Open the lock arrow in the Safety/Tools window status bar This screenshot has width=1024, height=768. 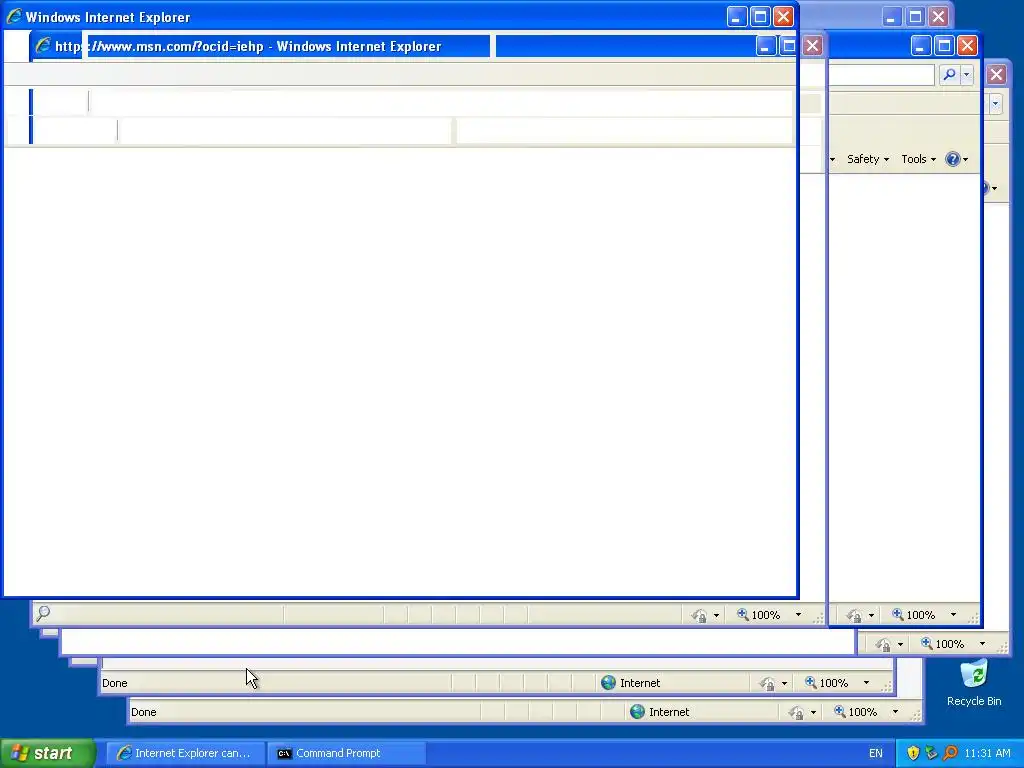[x=871, y=615]
